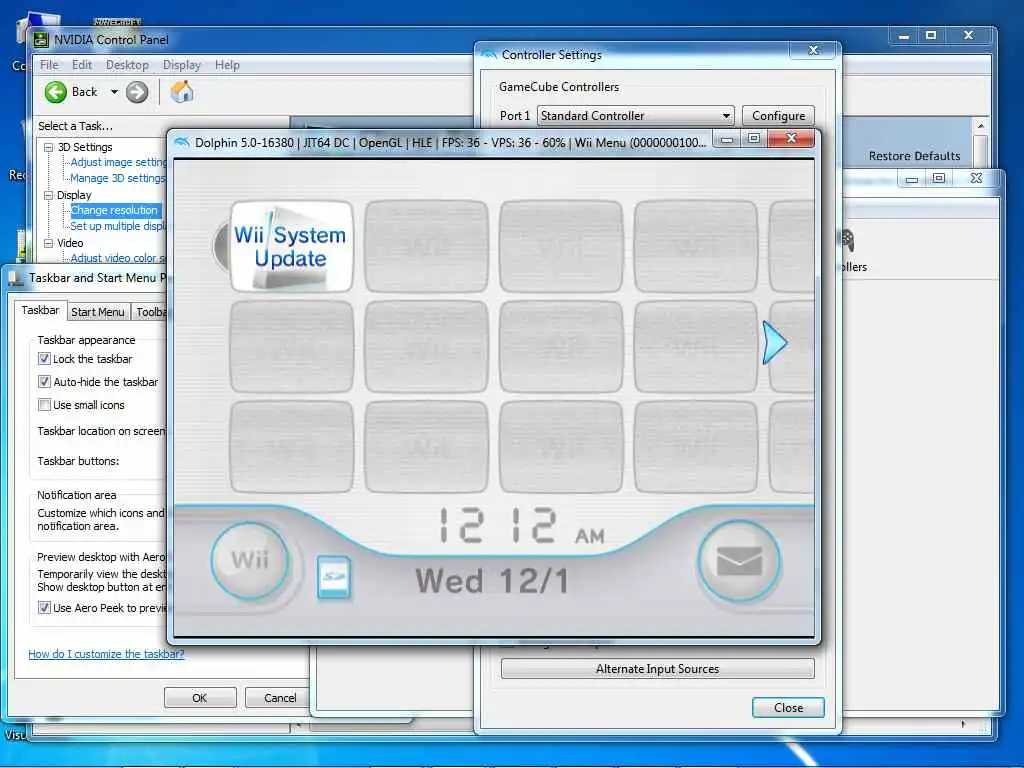Switch to the Start Menu tab
This screenshot has height=768, width=1024.
click(x=98, y=312)
